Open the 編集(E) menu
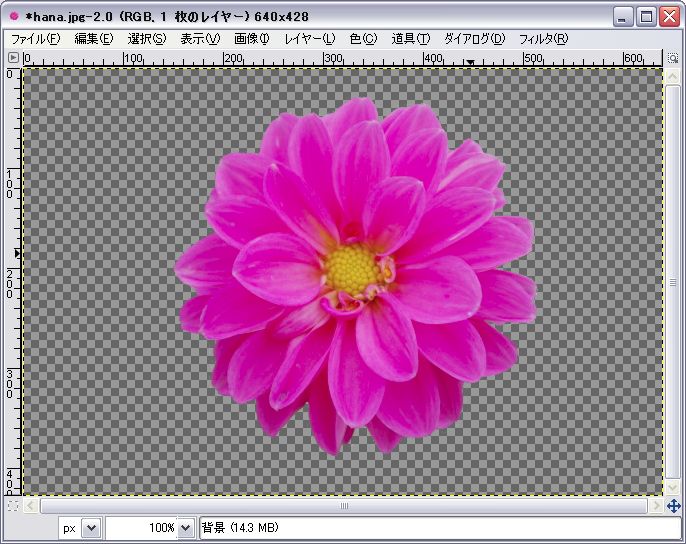 [94, 39]
